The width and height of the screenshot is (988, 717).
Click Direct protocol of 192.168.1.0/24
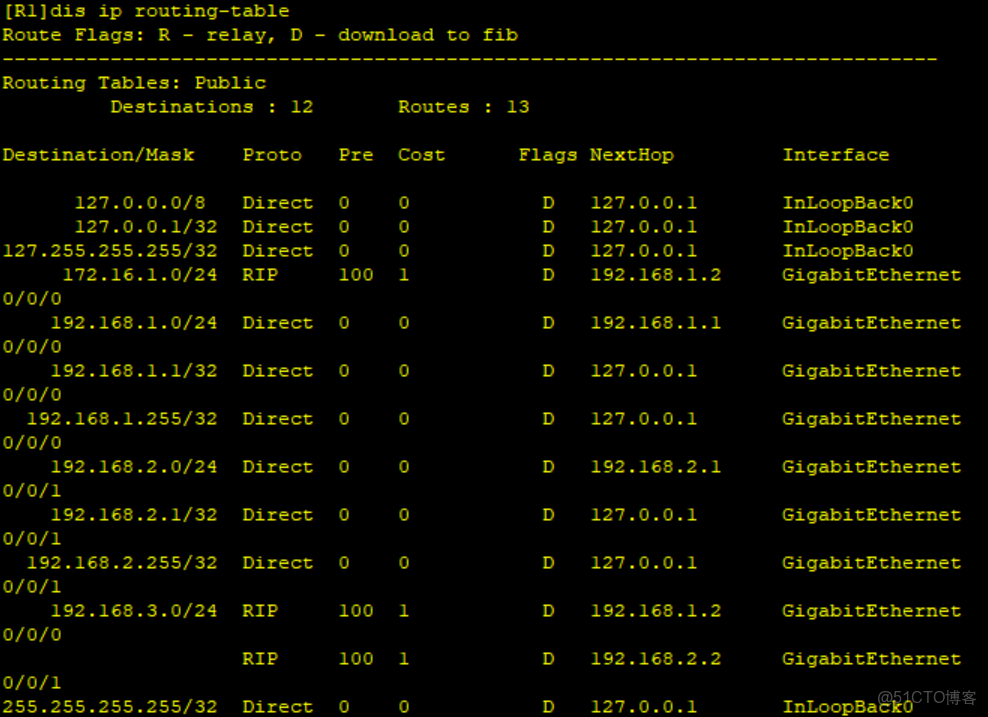pos(278,323)
